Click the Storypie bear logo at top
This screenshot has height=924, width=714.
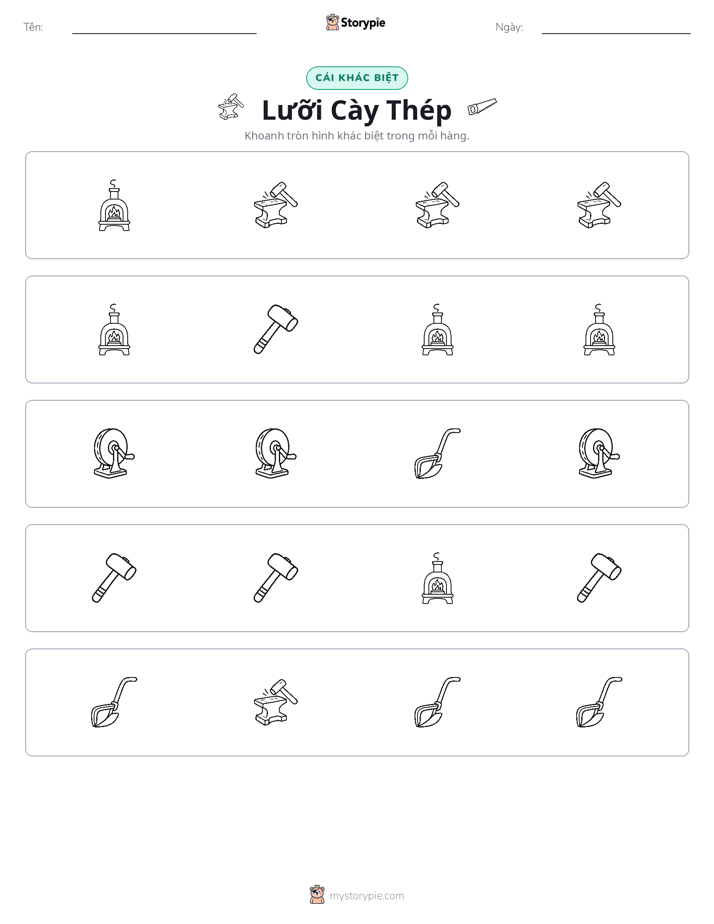332,22
